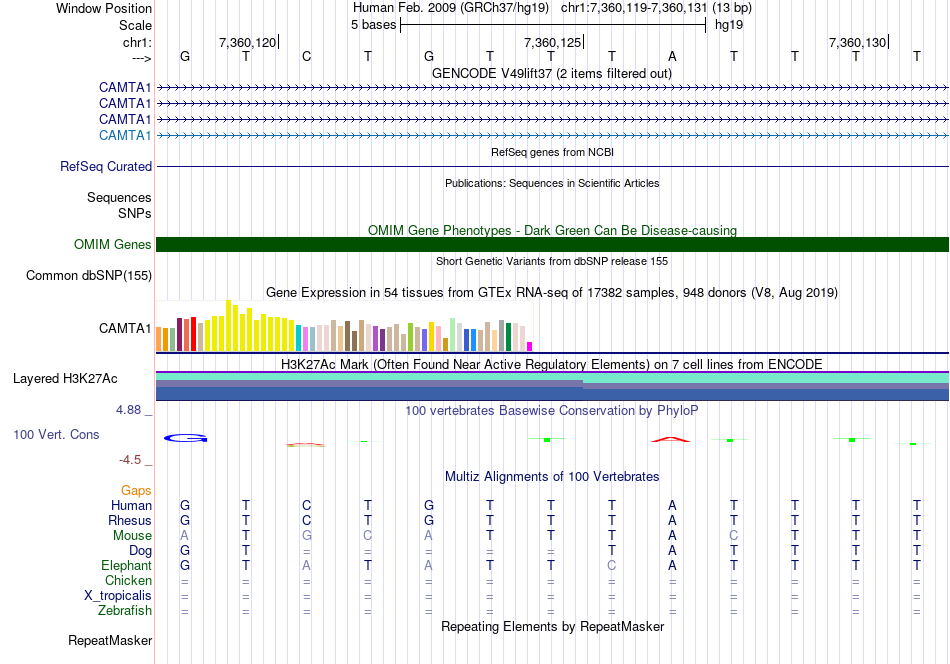Open the GENCODE V49lift37 track title
Image resolution: width=950 pixels, height=664 pixels.
click(x=552, y=73)
